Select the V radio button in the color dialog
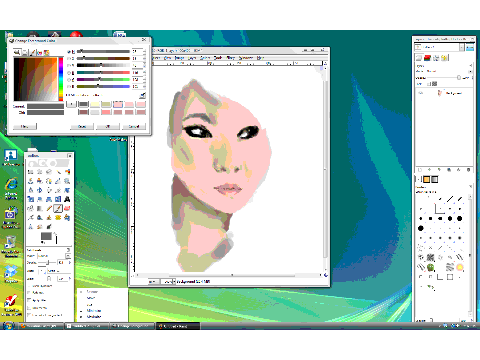 click(x=69, y=66)
